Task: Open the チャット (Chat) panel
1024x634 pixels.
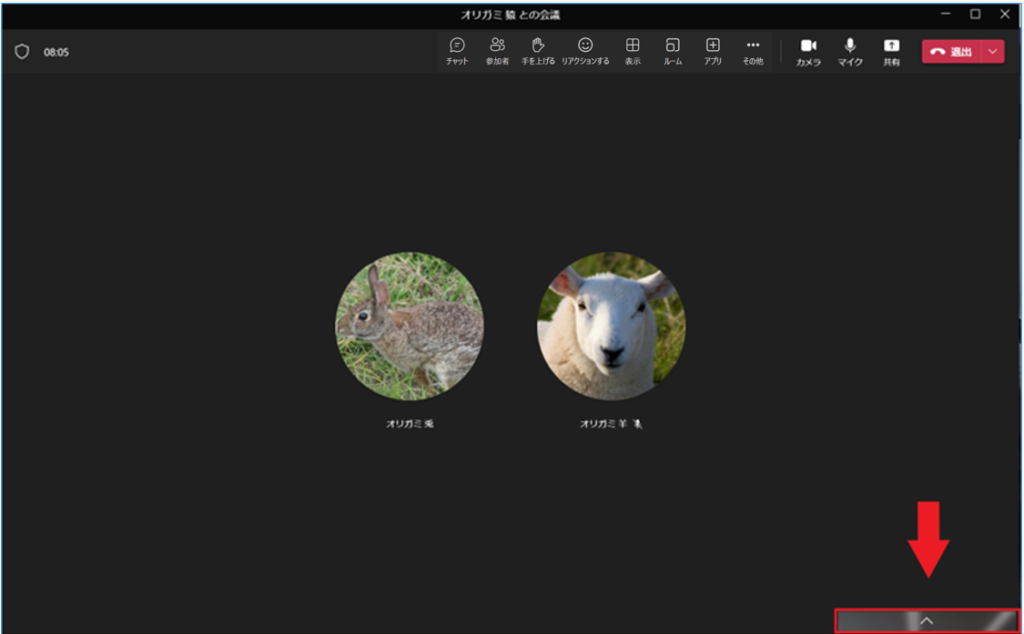Action: [x=457, y=51]
